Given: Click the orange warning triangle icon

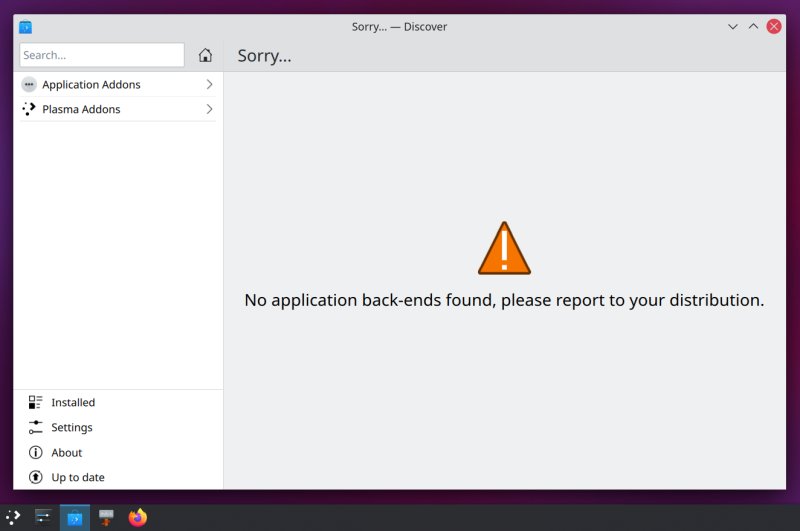Looking at the screenshot, I should [x=504, y=248].
